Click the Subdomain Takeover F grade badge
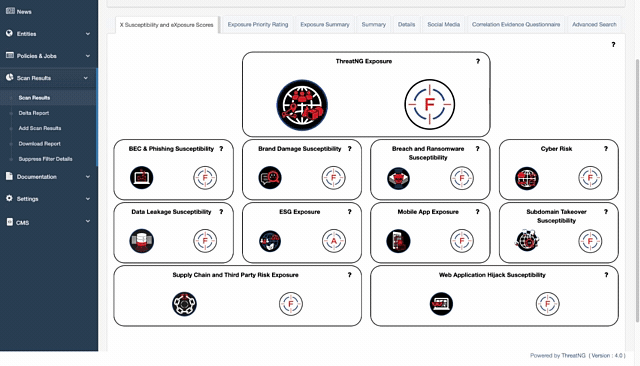This screenshot has width=640, height=366. [x=590, y=241]
